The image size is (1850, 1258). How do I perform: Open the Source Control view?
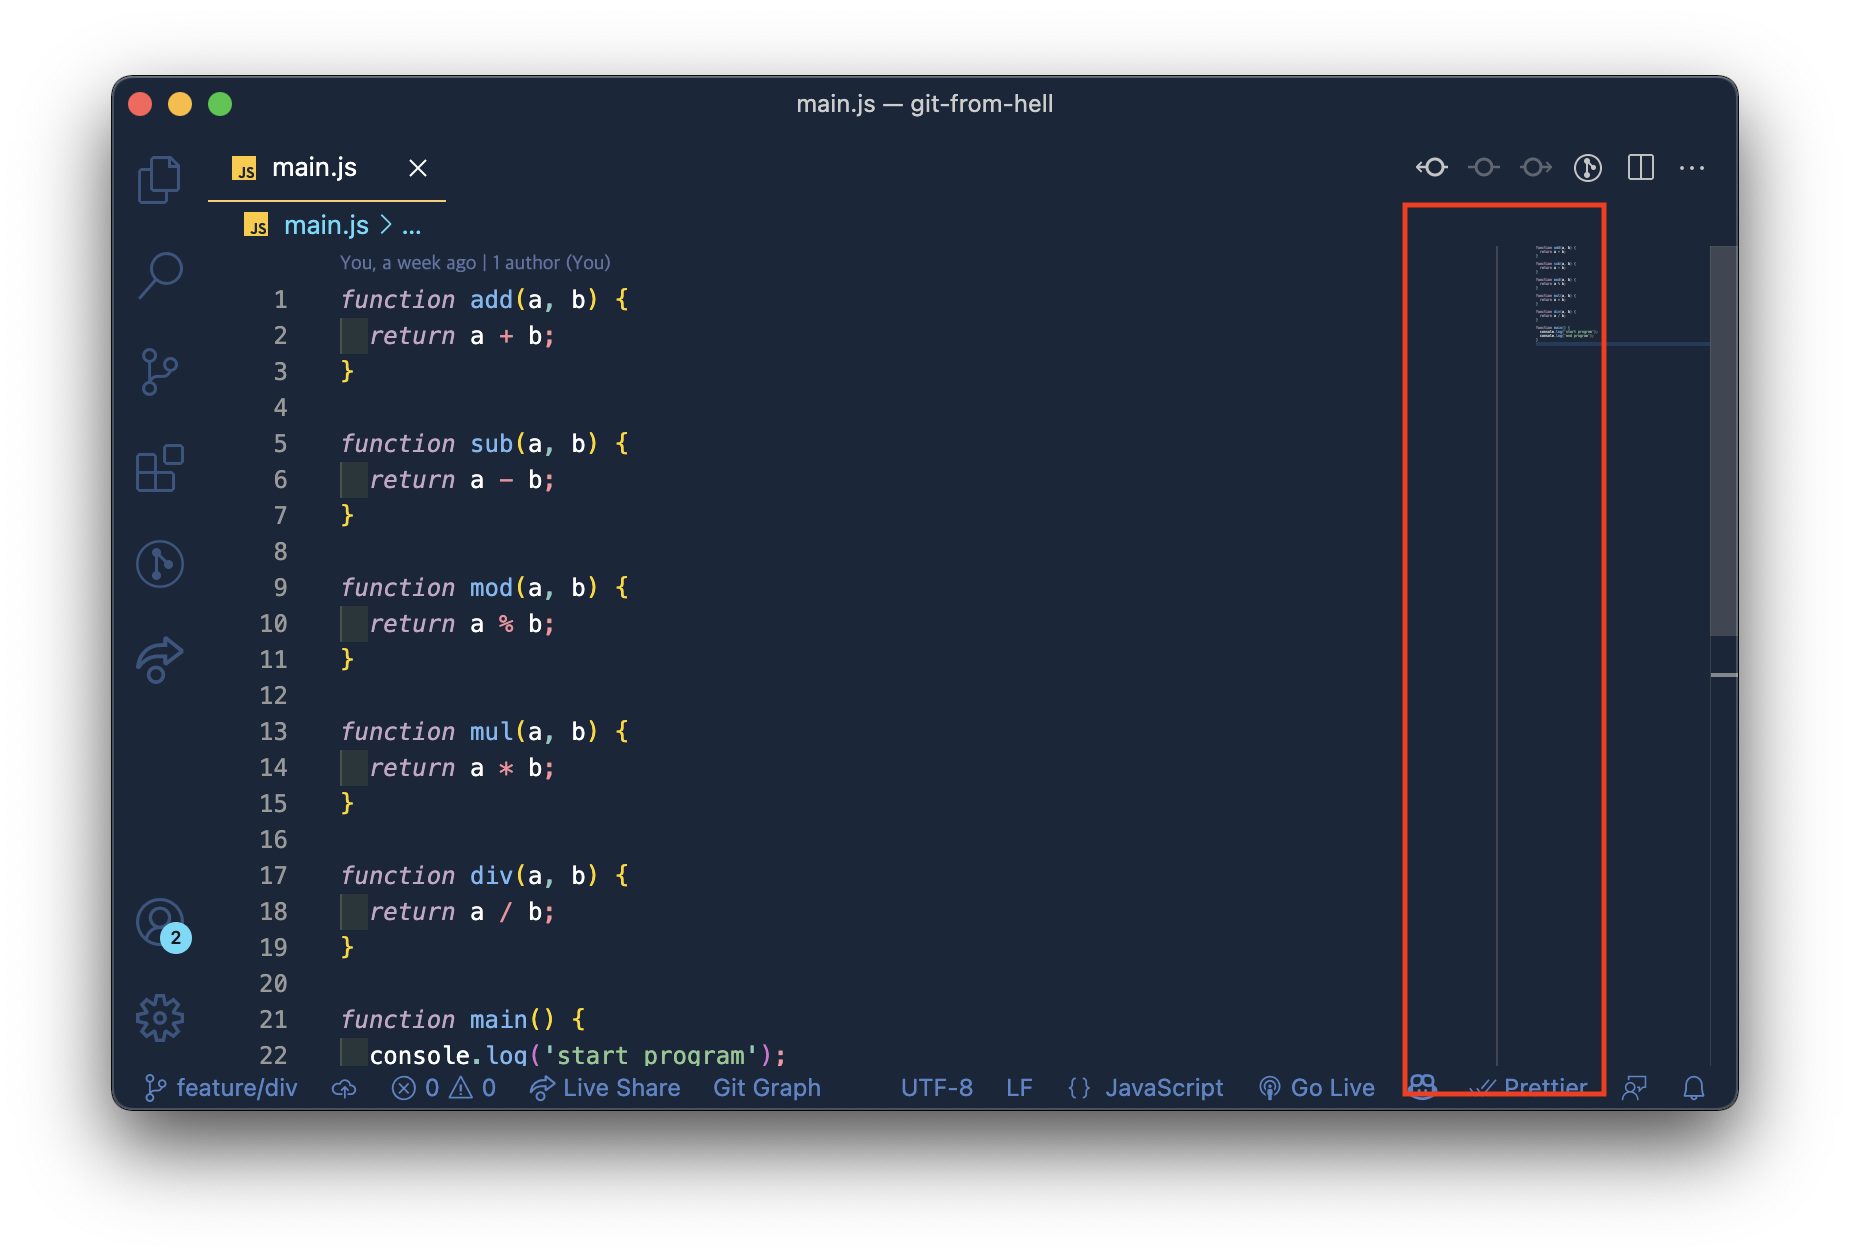(159, 372)
